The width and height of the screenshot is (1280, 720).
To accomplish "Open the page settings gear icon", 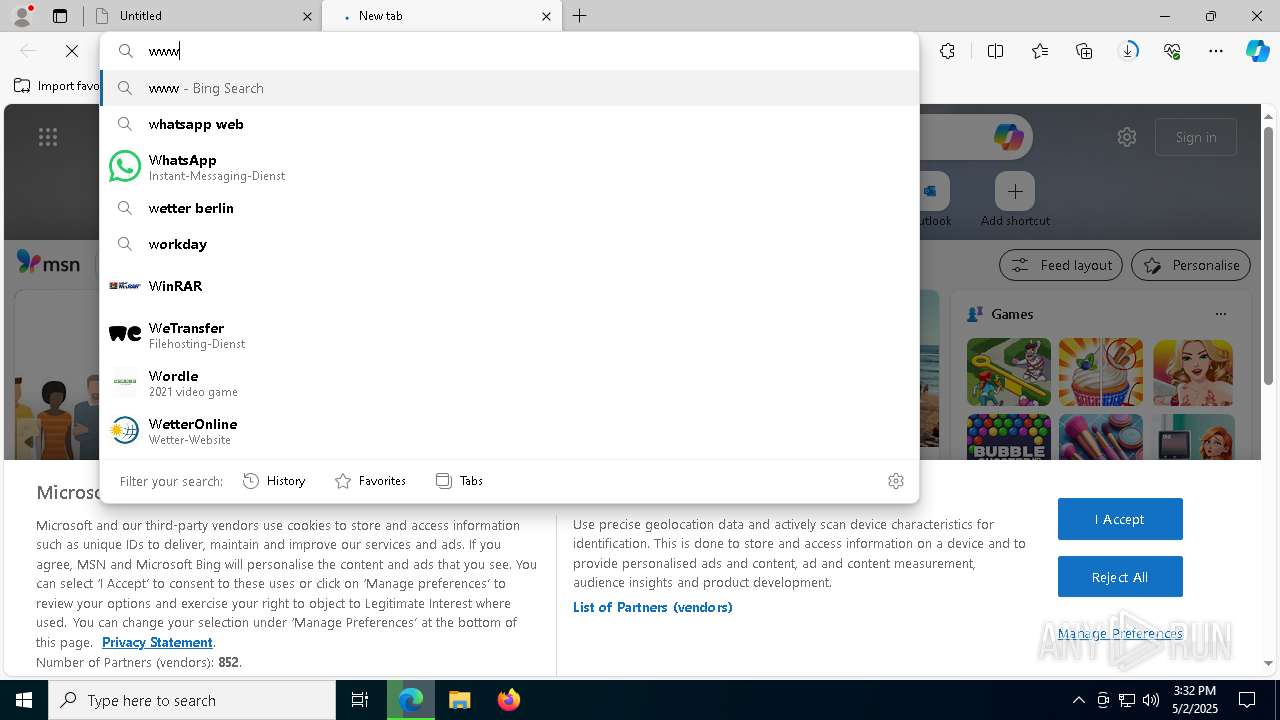I will click(x=1127, y=137).
